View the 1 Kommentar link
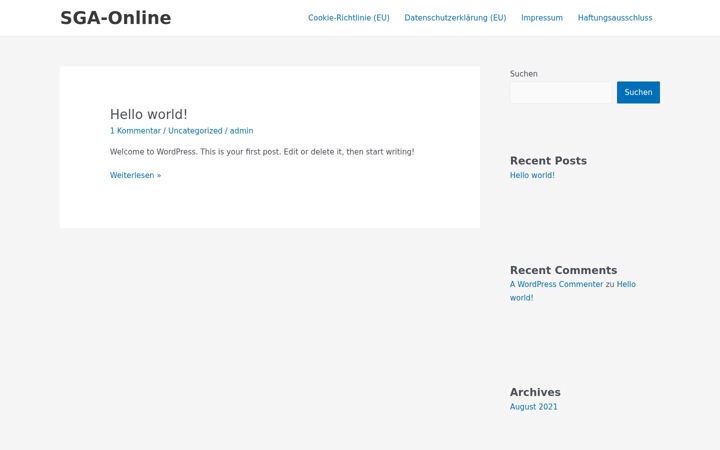 click(135, 131)
